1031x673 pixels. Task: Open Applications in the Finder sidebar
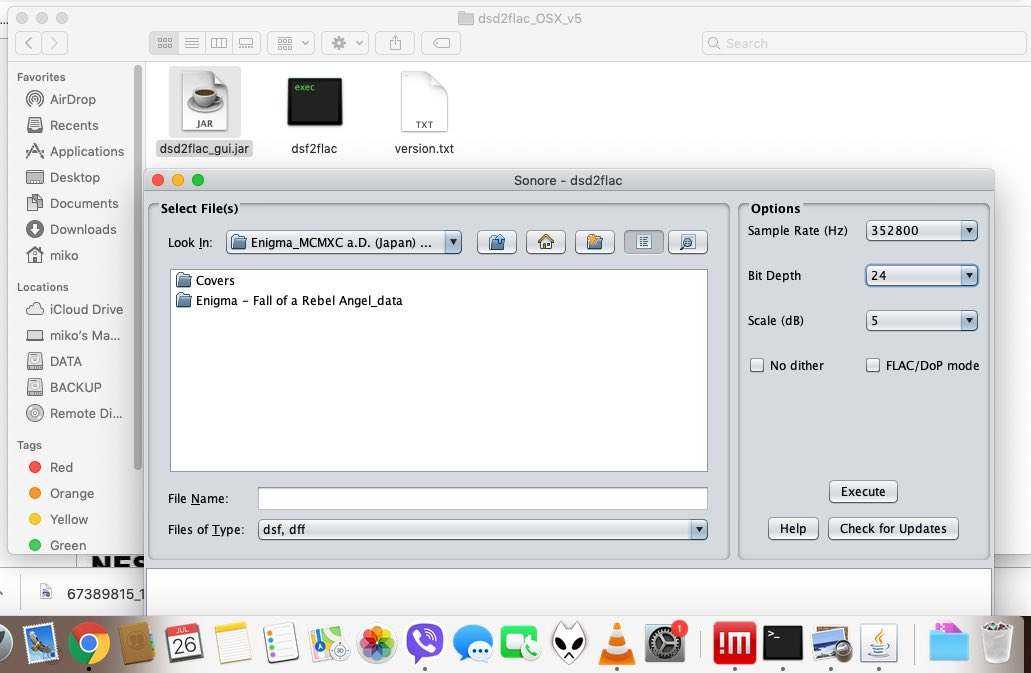[74, 151]
